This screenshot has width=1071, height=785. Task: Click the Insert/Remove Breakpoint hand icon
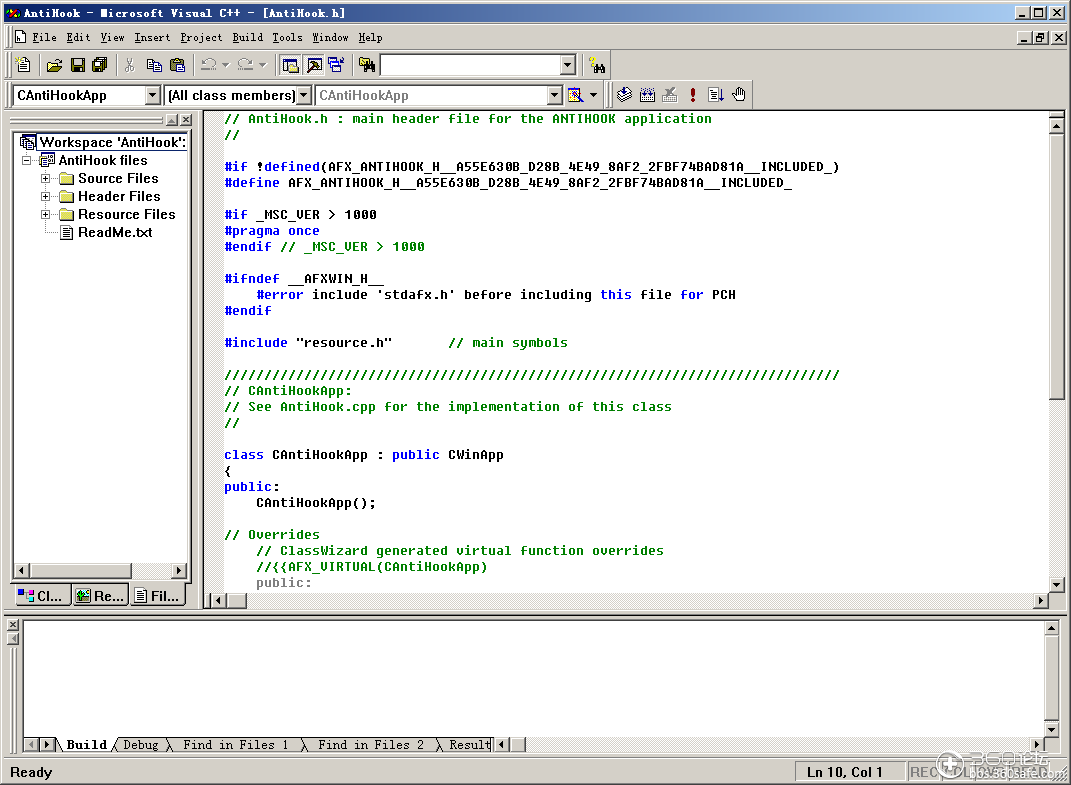pos(739,95)
